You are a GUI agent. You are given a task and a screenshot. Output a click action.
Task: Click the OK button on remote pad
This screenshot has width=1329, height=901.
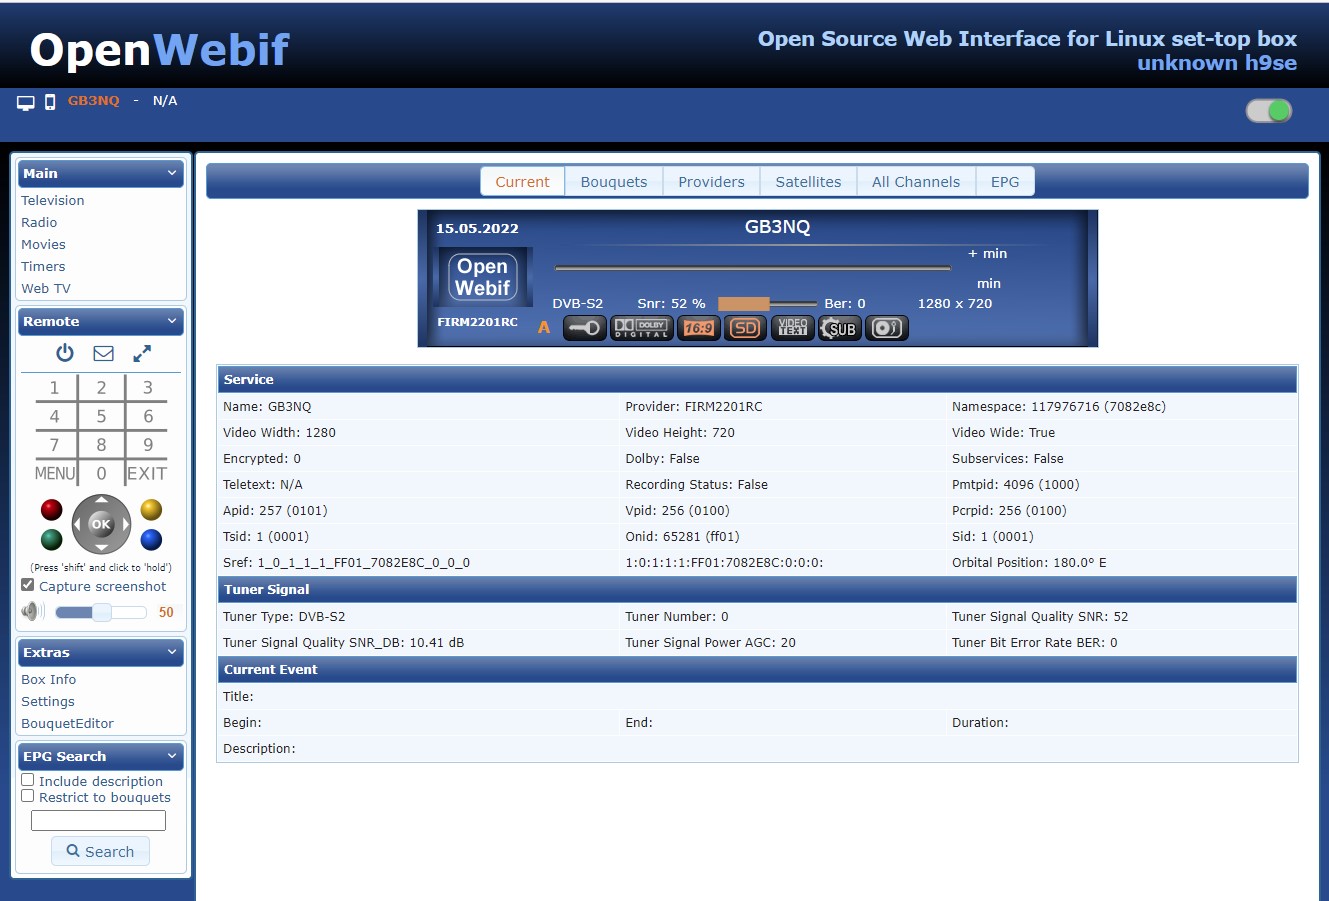pos(101,524)
